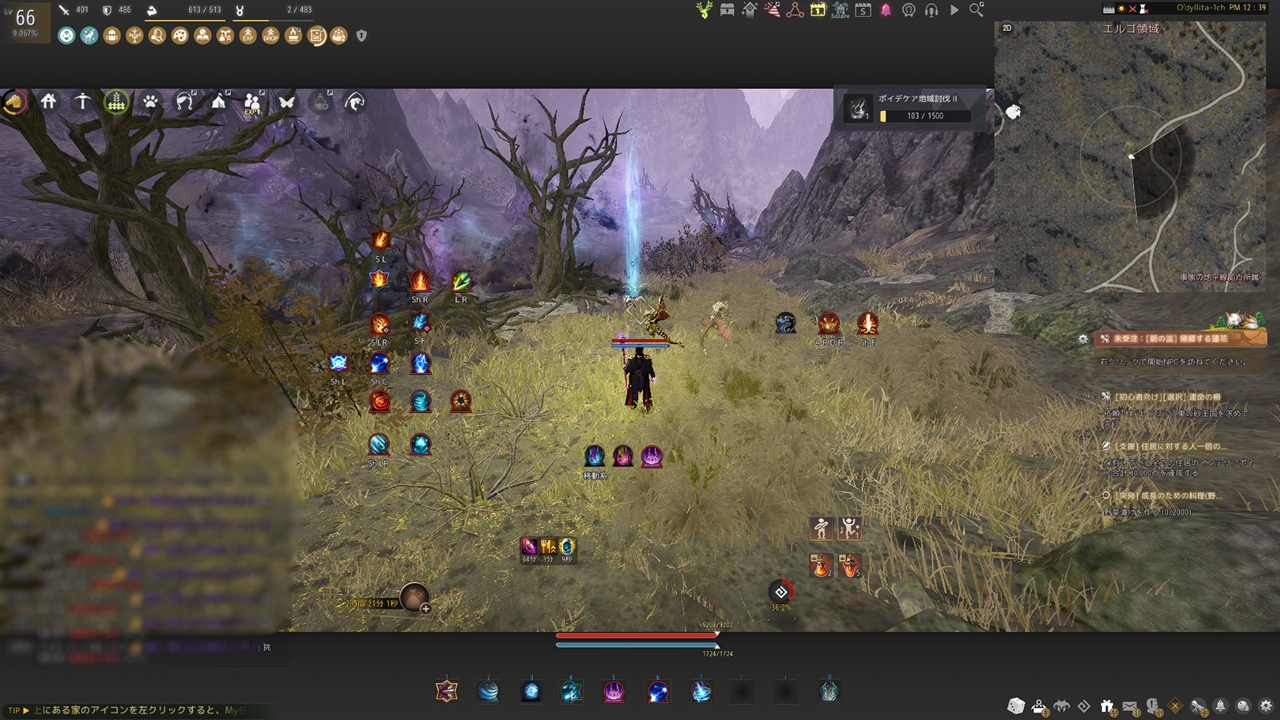The image size is (1280, 720).
Task: Click the red HP bar
Action: click(x=636, y=635)
